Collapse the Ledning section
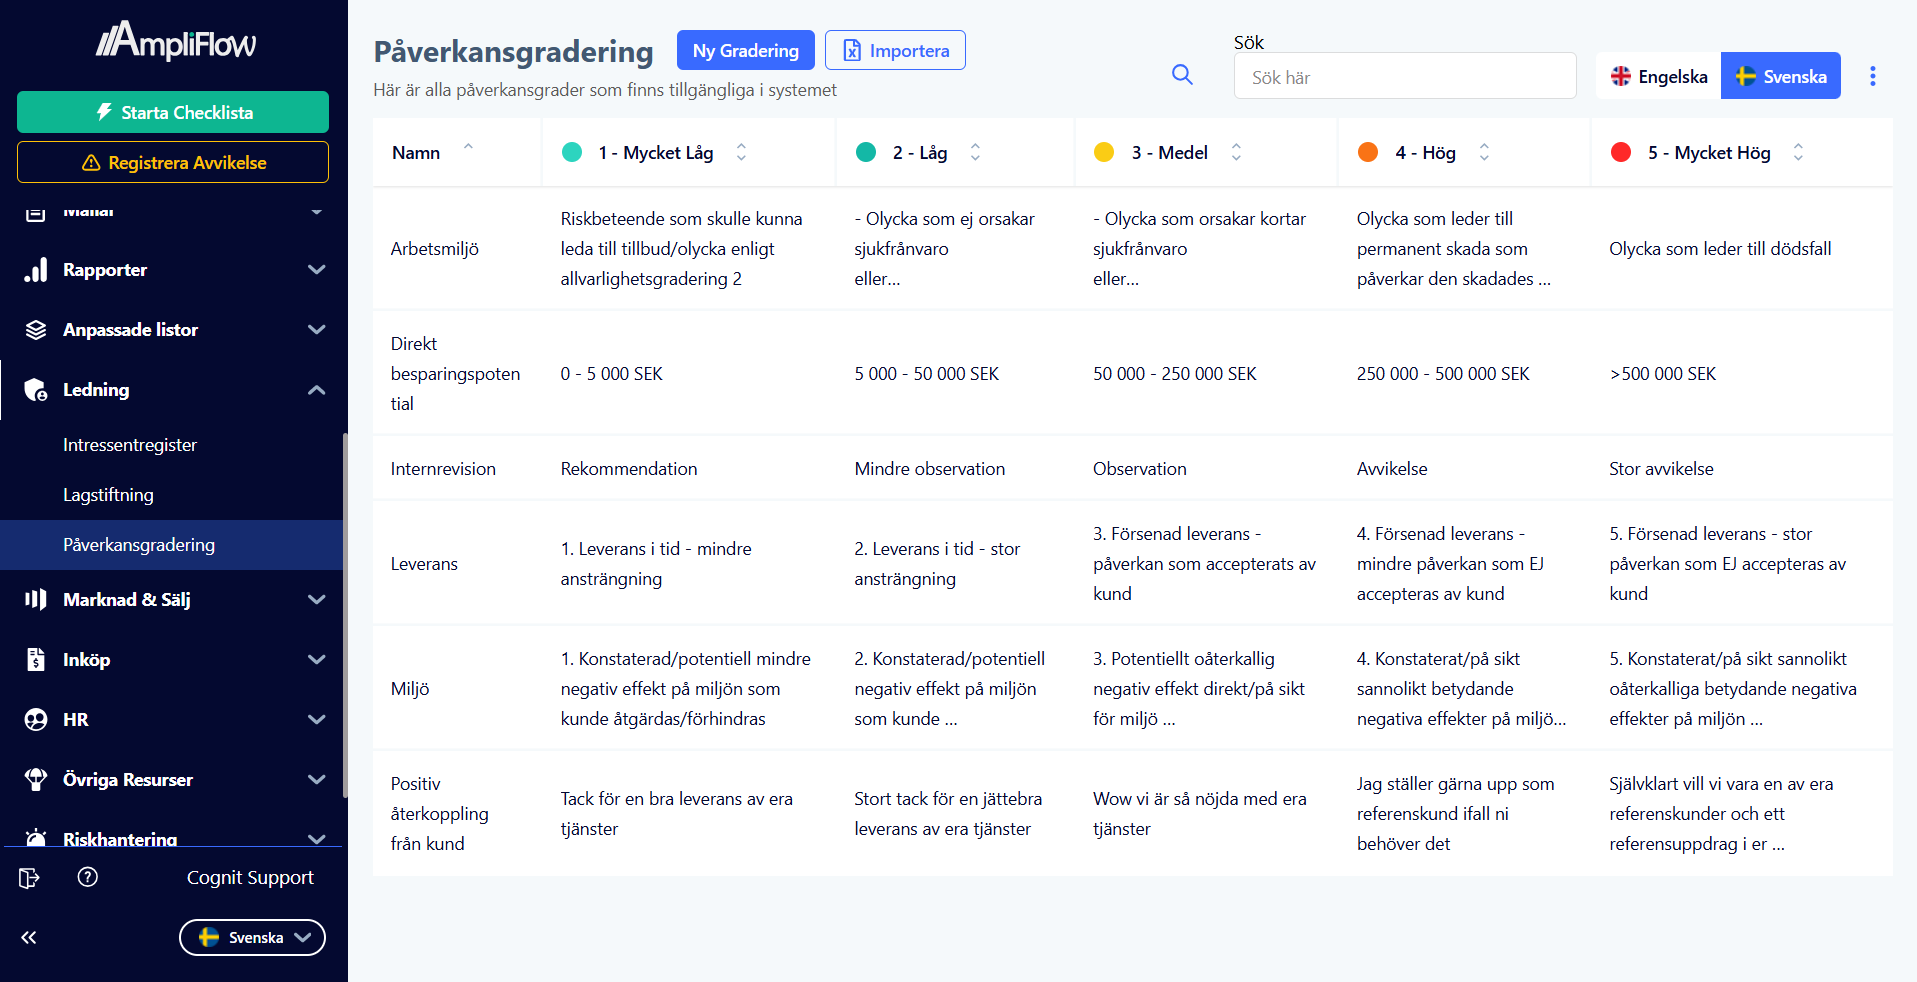Screen dimensions: 1917x982 click(x=316, y=390)
